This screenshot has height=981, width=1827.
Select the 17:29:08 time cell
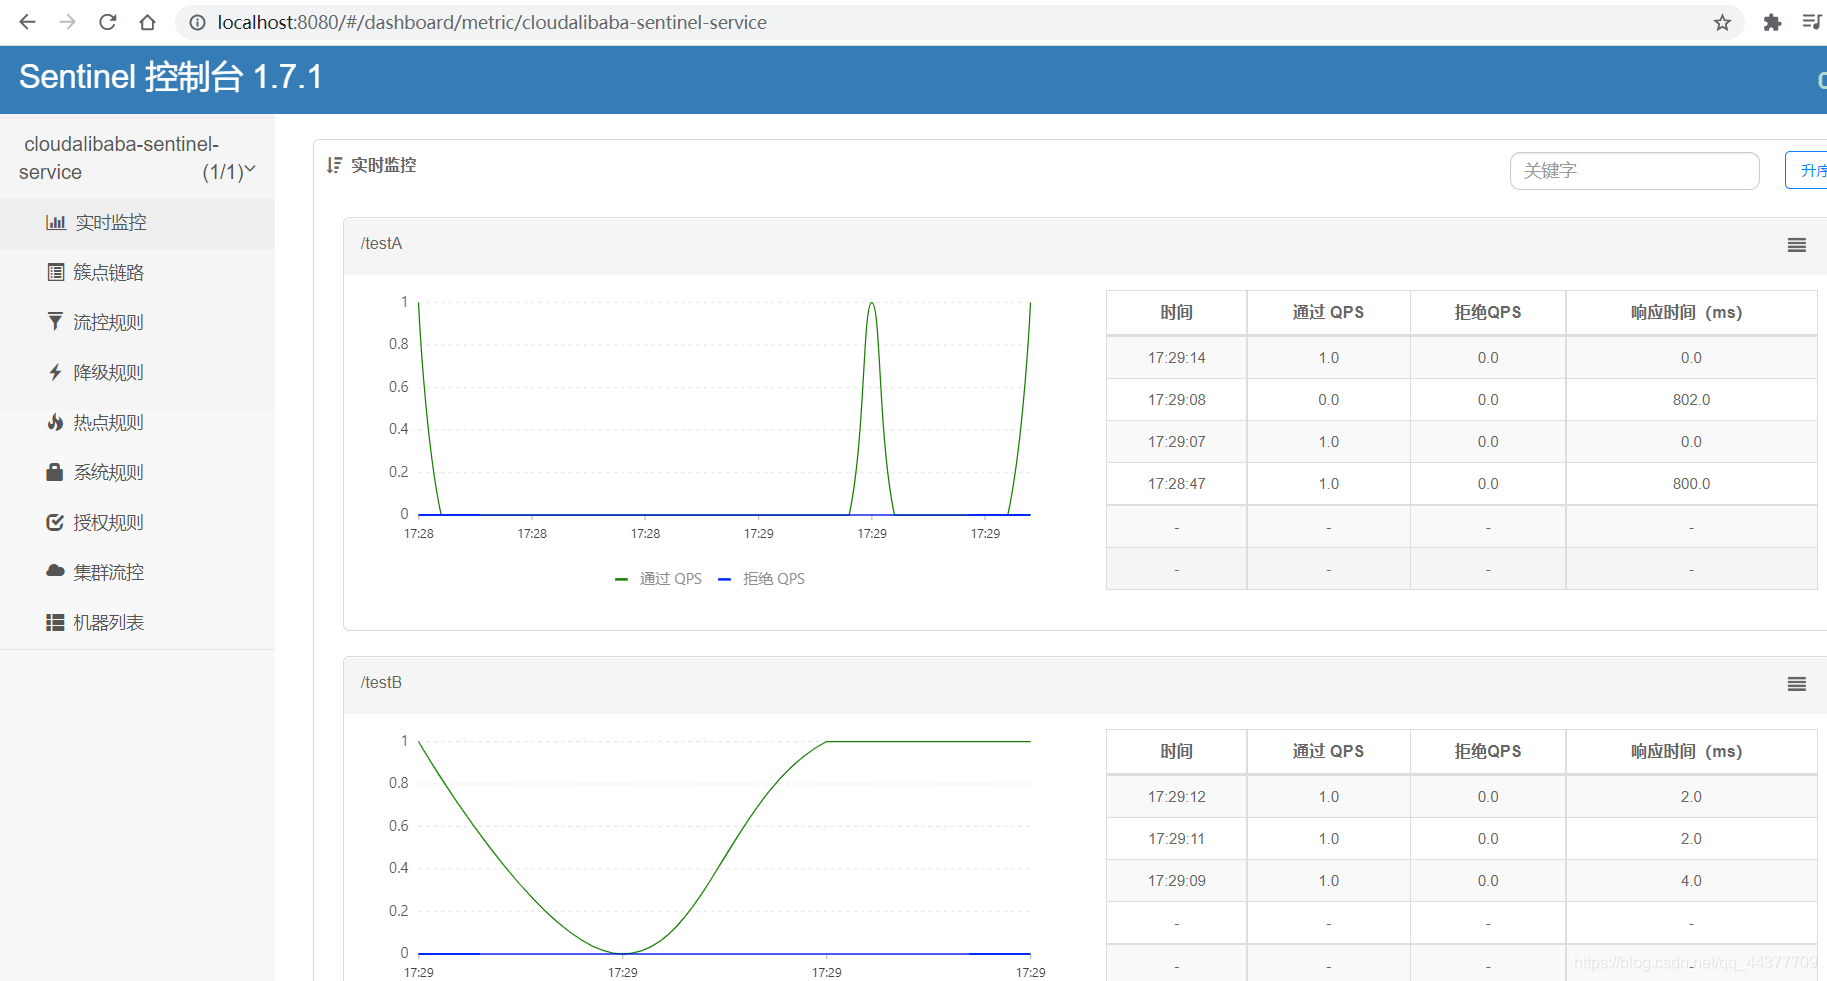pyautogui.click(x=1176, y=399)
